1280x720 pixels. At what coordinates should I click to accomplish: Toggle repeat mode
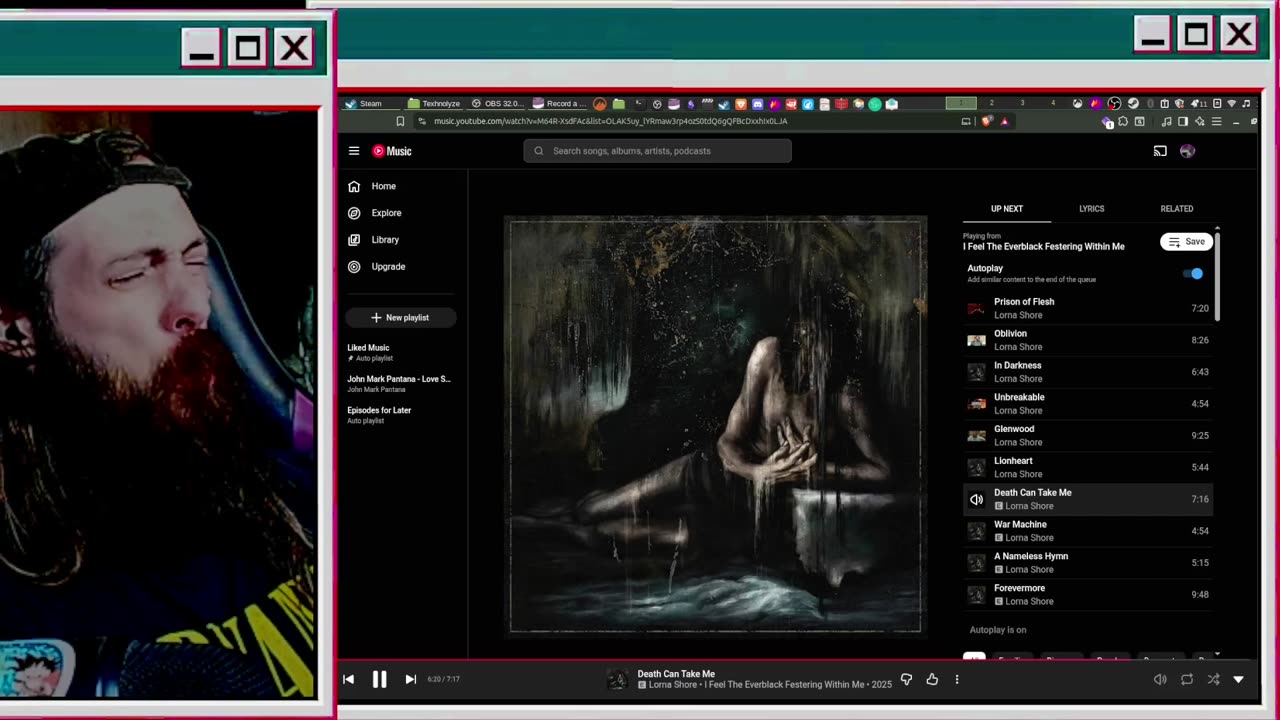1187,680
